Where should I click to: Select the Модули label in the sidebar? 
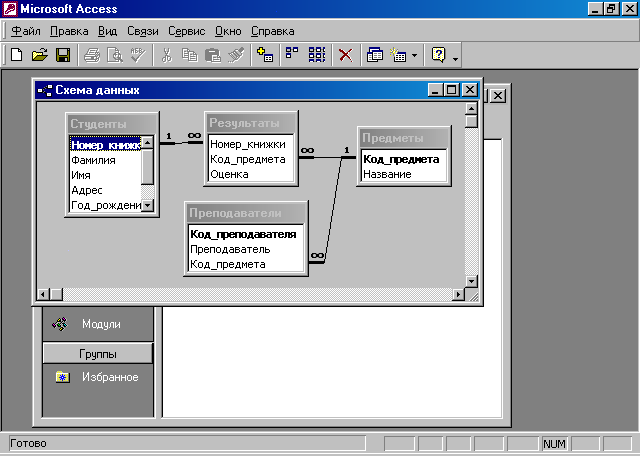point(101,324)
